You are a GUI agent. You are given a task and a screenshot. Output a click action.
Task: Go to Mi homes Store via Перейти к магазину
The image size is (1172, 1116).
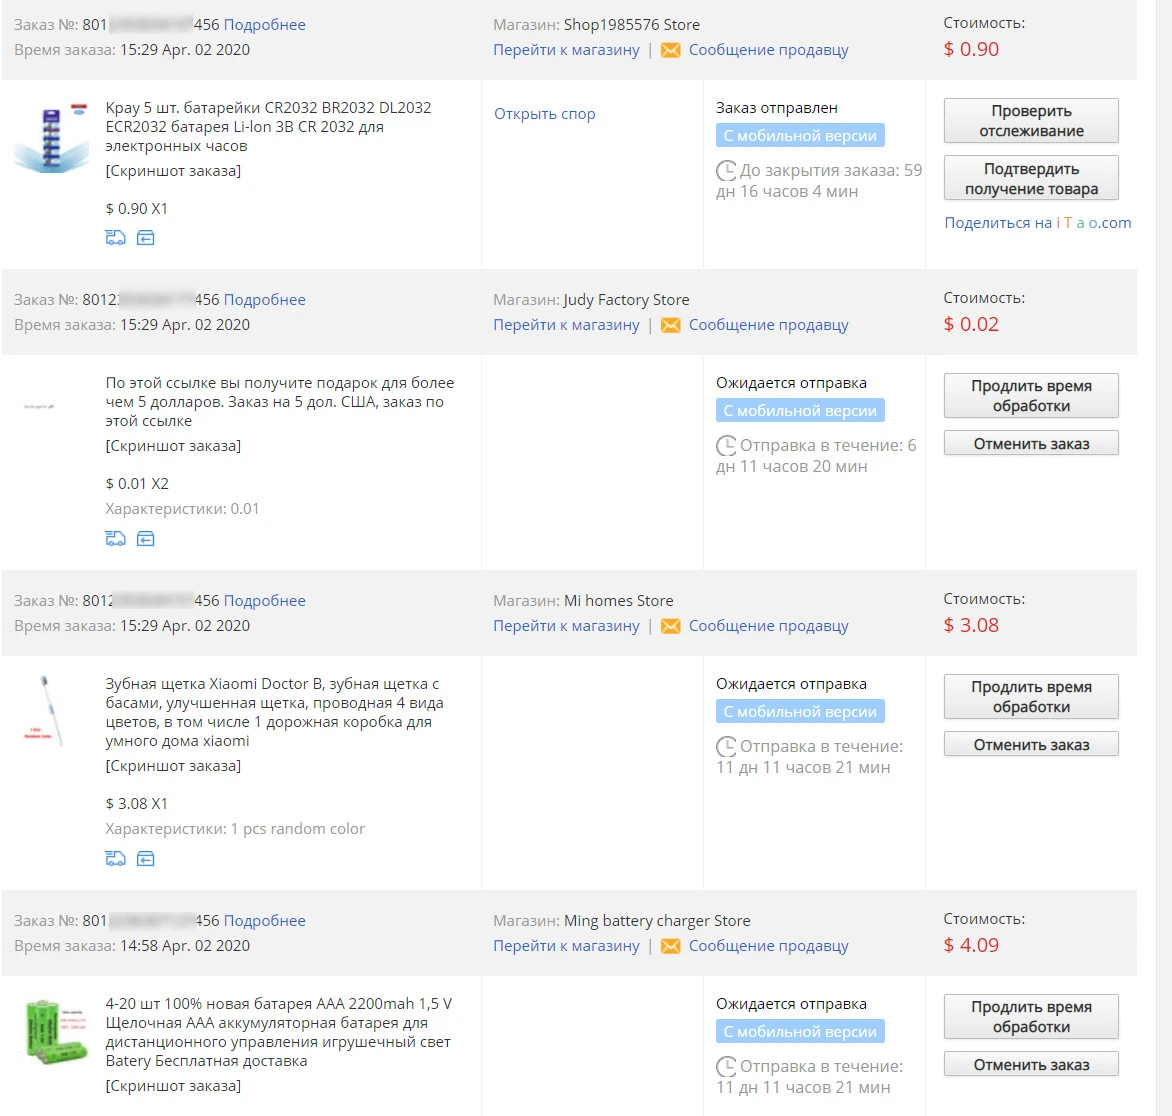tap(566, 626)
